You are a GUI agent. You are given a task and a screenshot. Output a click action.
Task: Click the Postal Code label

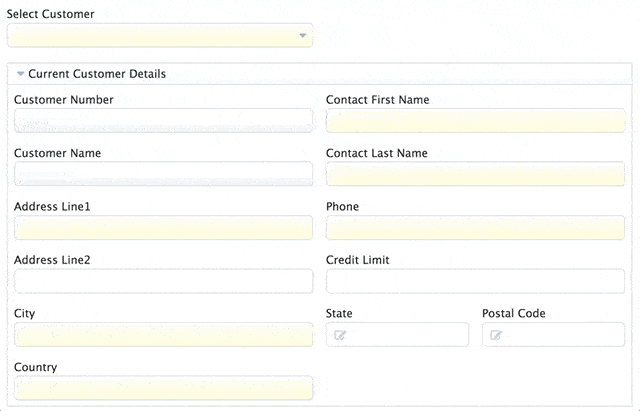(x=514, y=313)
